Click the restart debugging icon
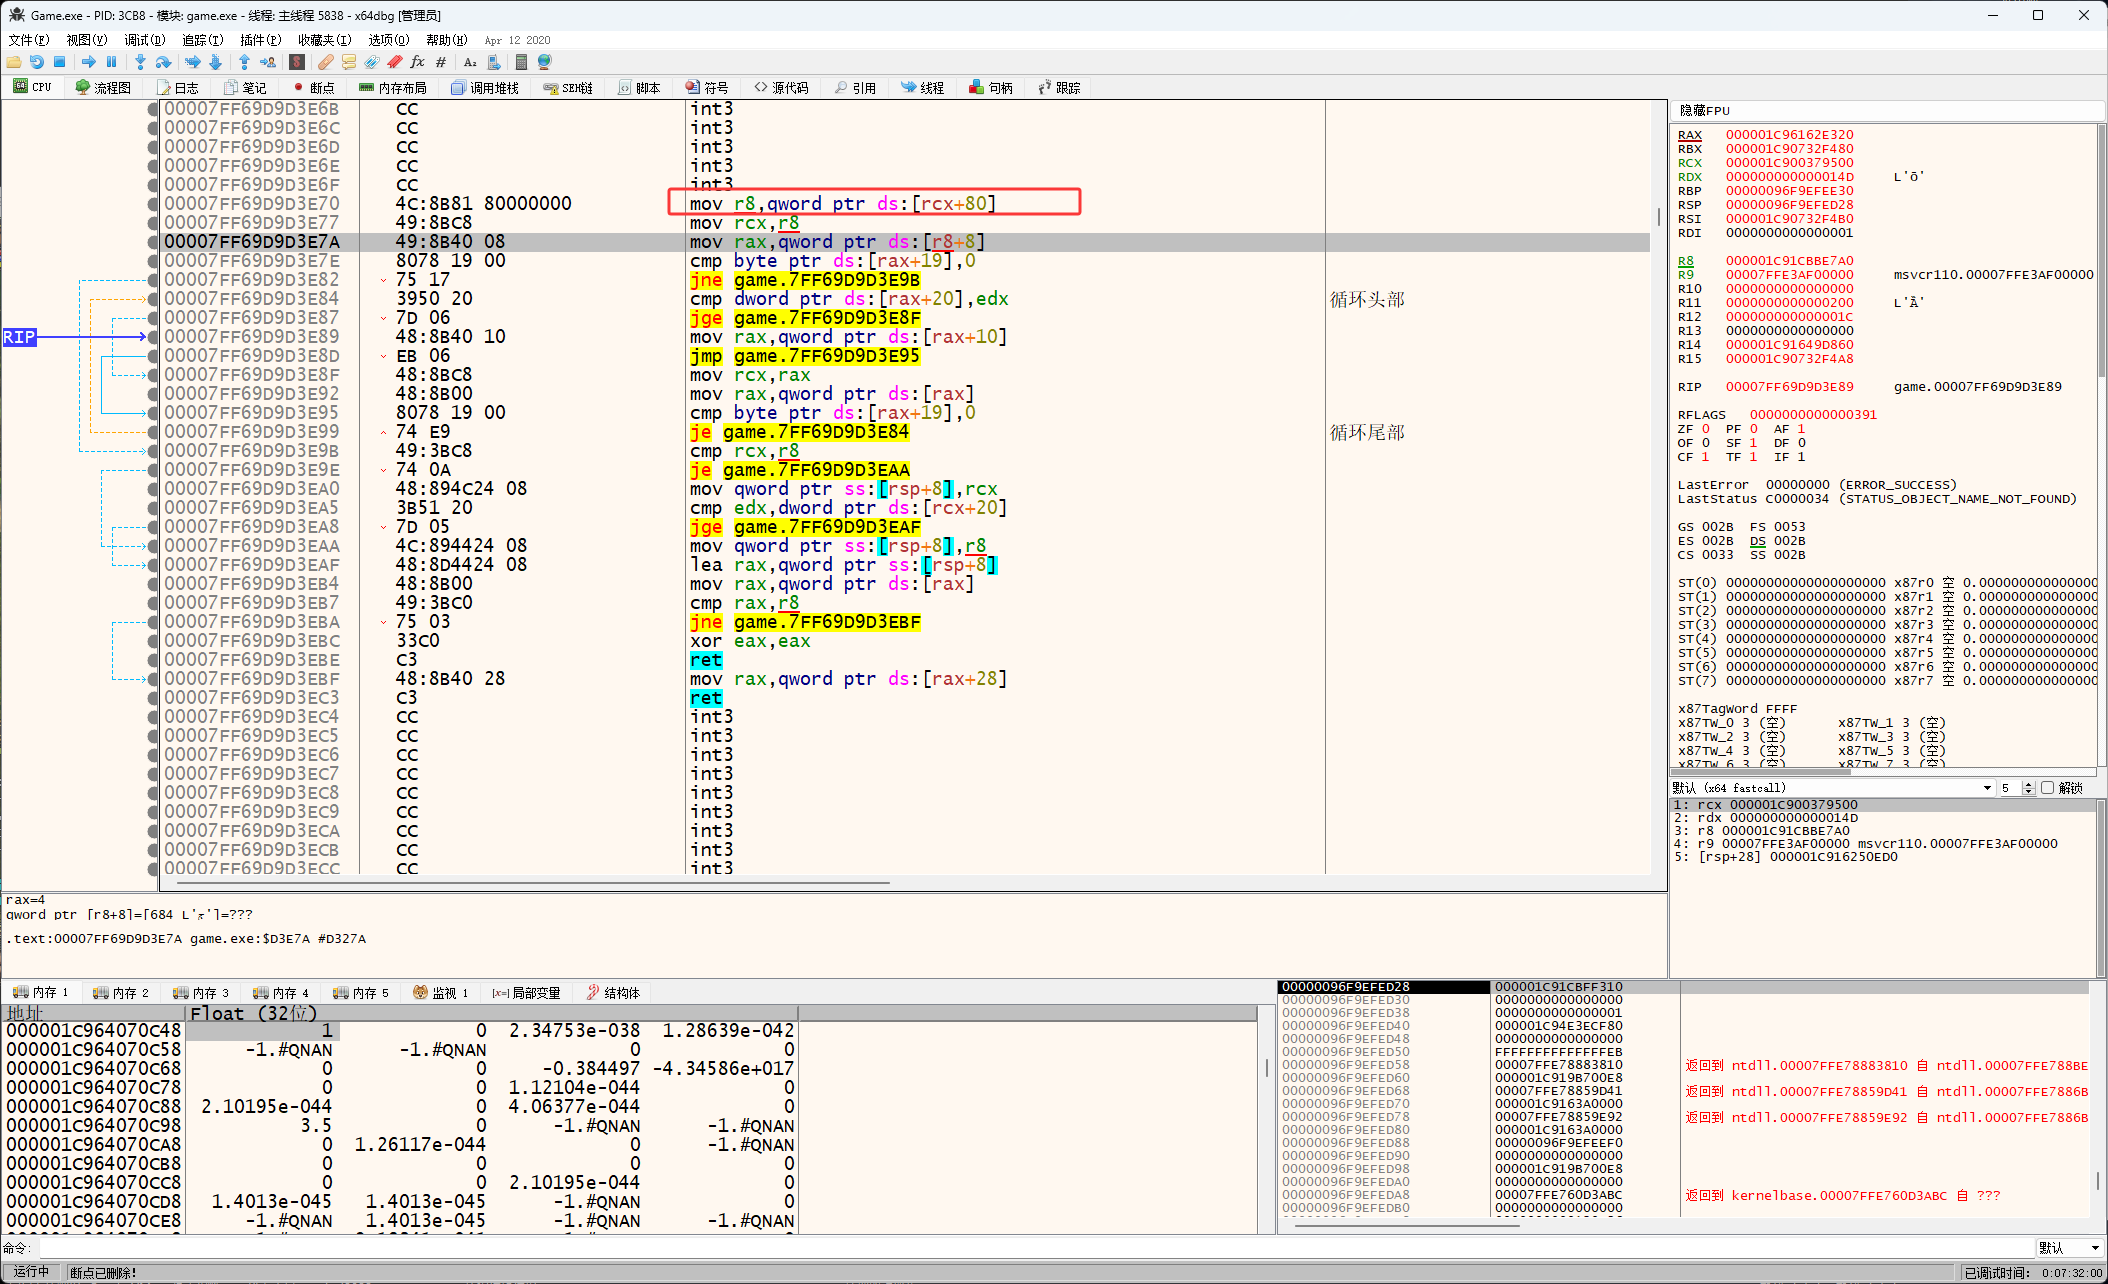This screenshot has width=2108, height=1284. [x=36, y=62]
